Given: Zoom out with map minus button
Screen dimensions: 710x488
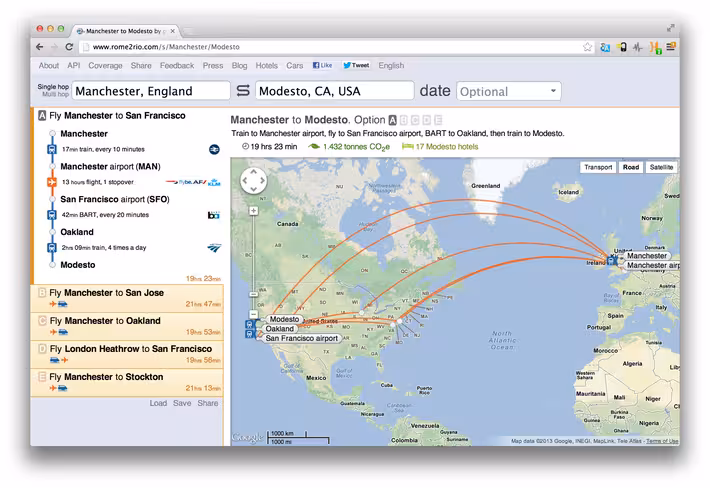Looking at the screenshot, I should pyautogui.click(x=254, y=314).
